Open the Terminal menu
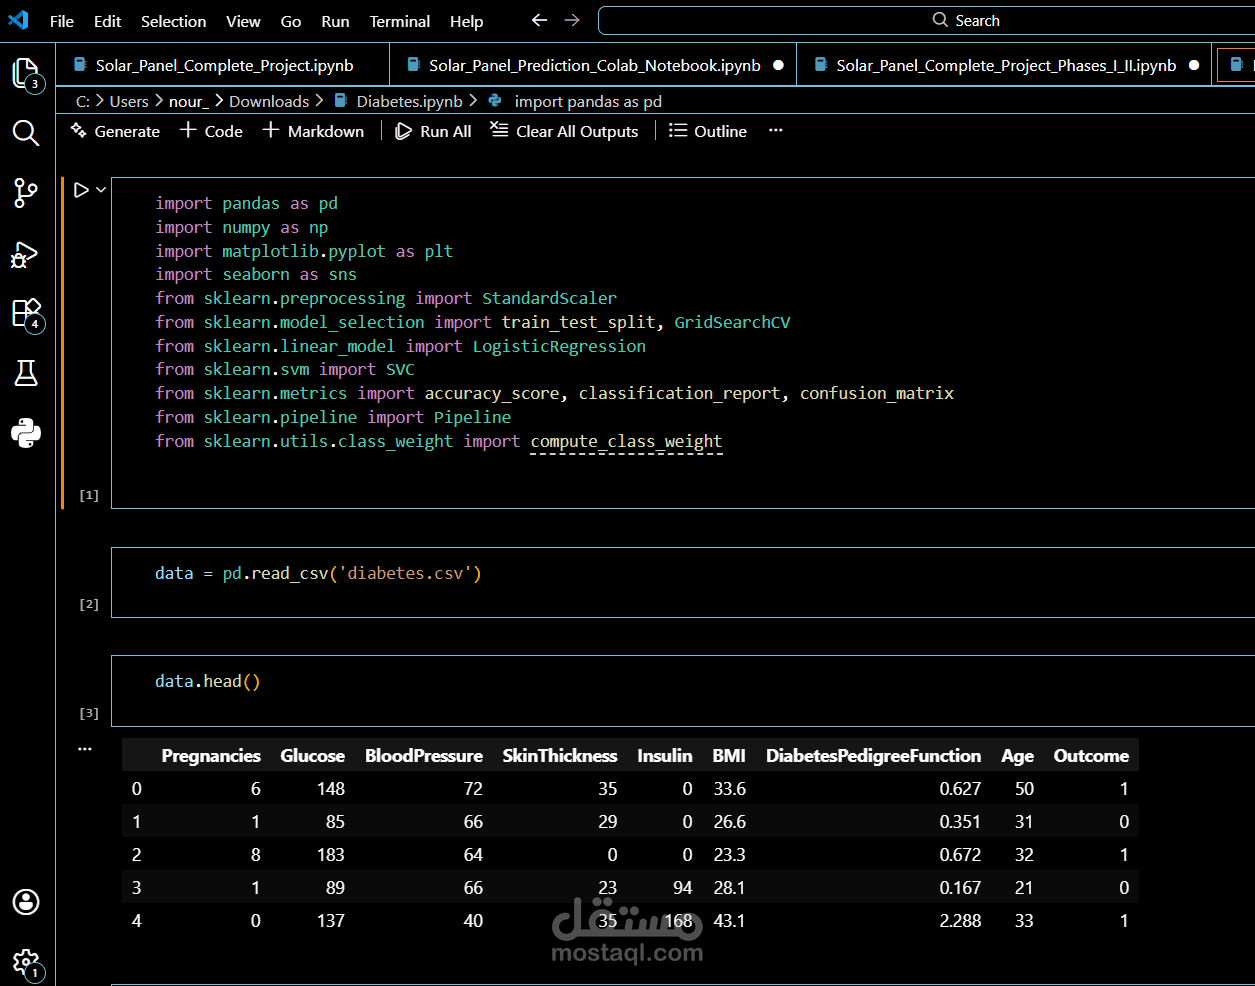This screenshot has height=986, width=1255. [400, 21]
